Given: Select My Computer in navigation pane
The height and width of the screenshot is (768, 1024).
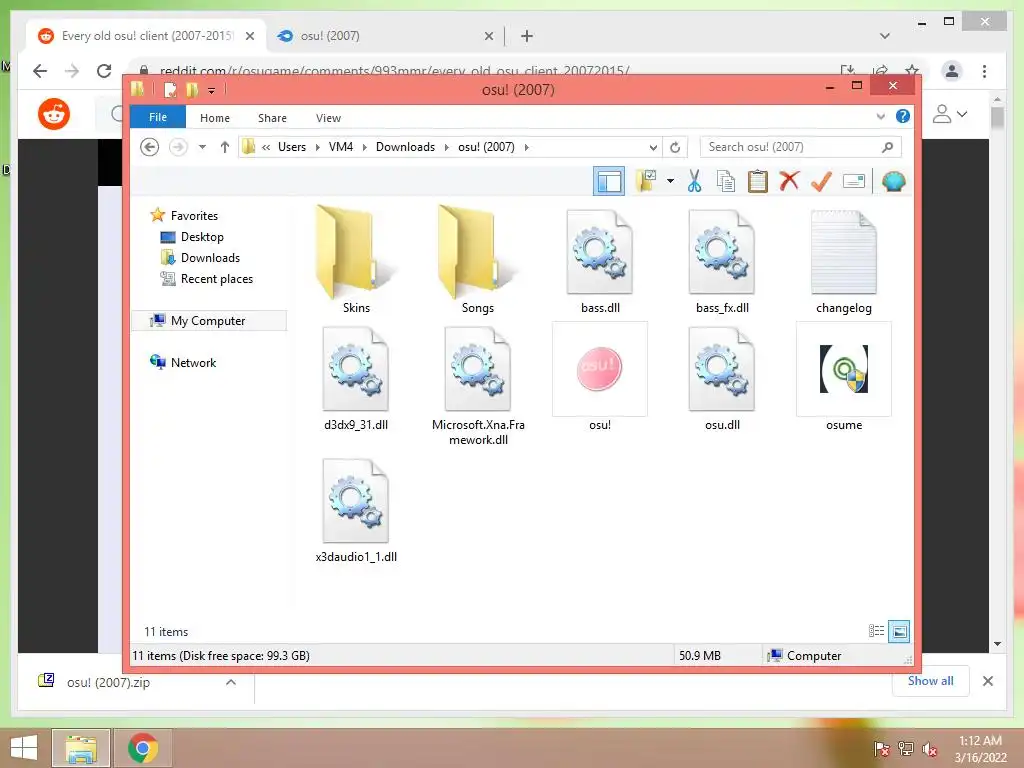Looking at the screenshot, I should [x=209, y=321].
